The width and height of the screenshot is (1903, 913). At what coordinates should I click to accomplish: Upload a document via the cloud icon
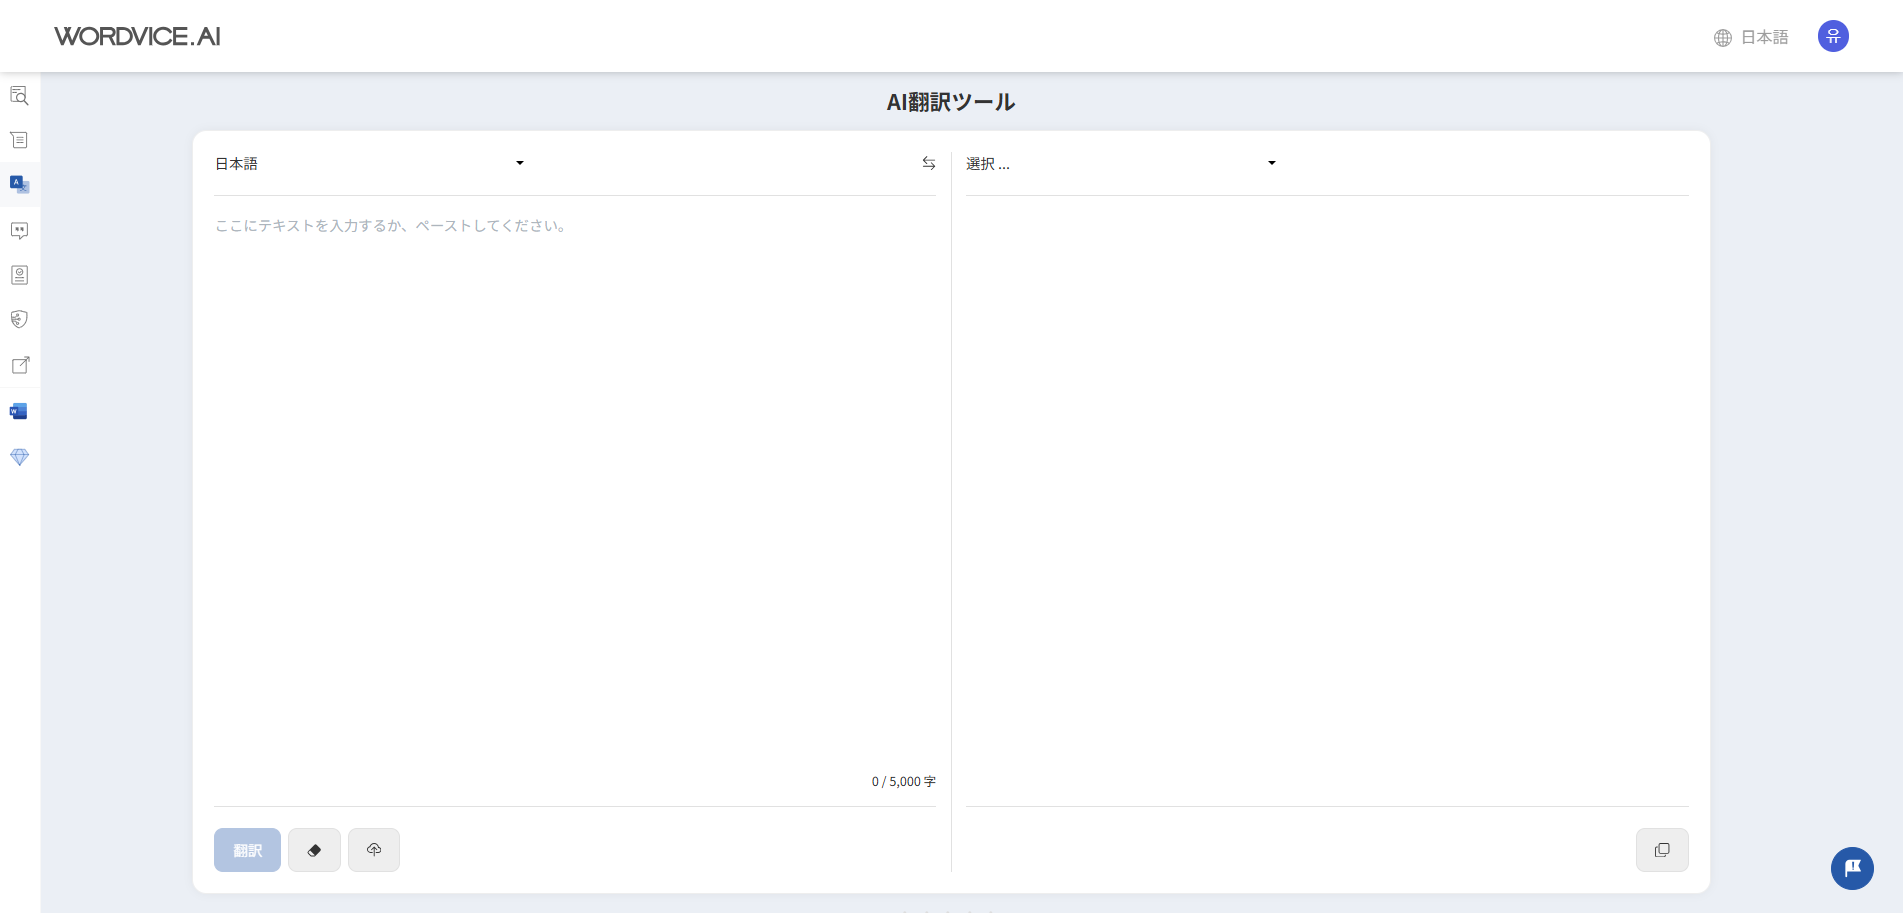tap(374, 849)
